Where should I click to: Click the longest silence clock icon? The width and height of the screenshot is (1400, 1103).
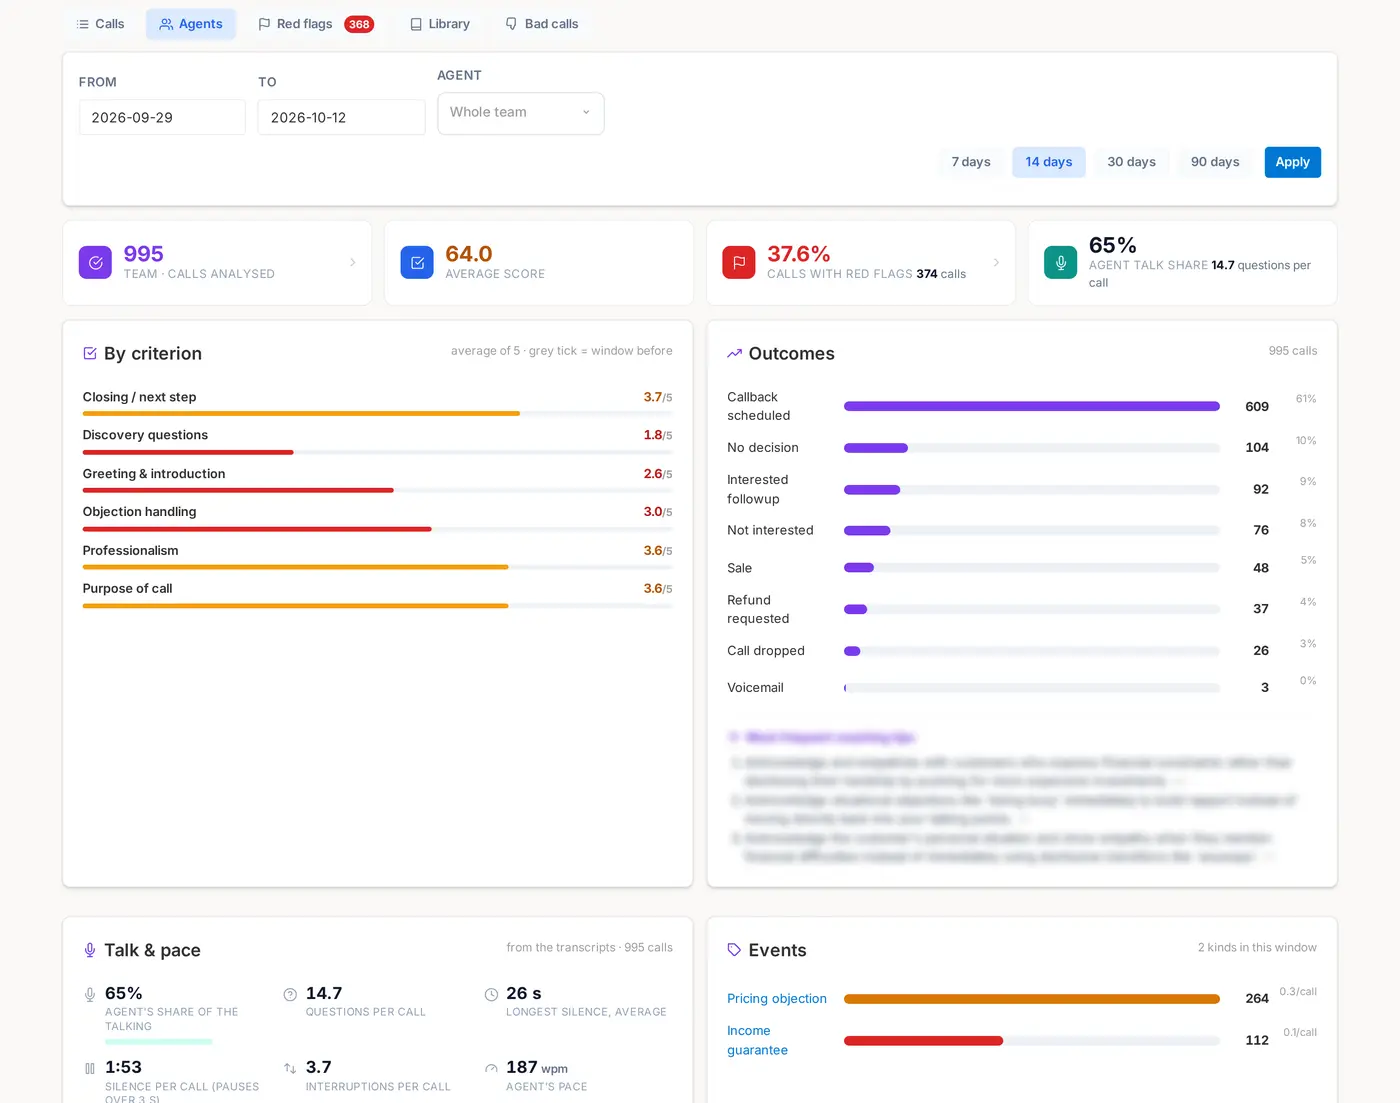click(x=491, y=994)
